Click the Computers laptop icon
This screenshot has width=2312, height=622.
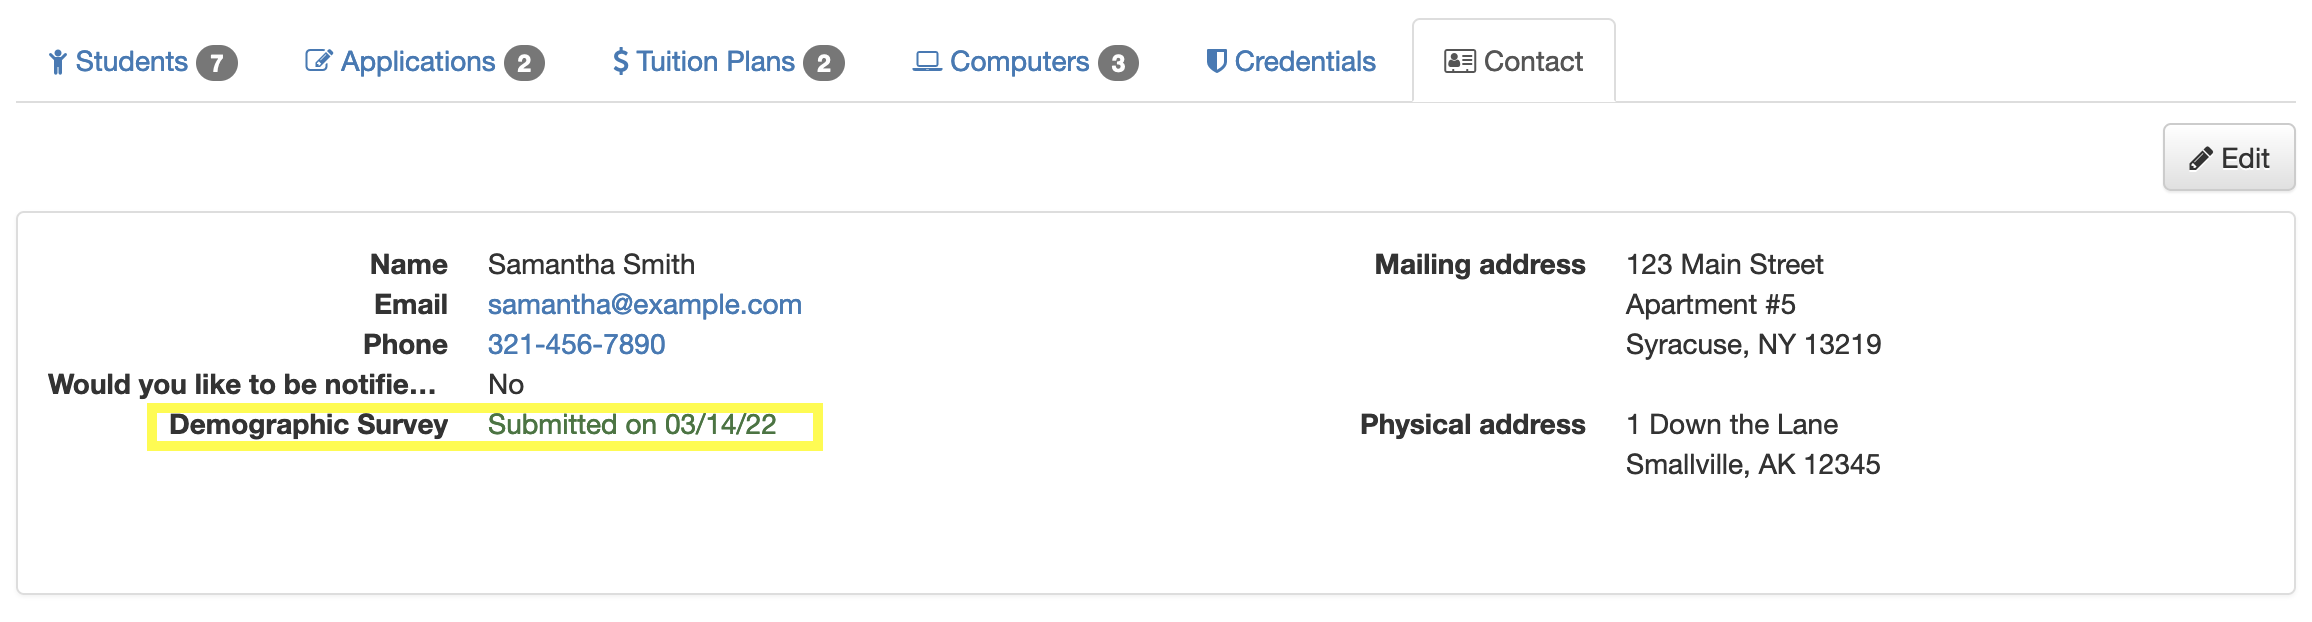click(927, 62)
